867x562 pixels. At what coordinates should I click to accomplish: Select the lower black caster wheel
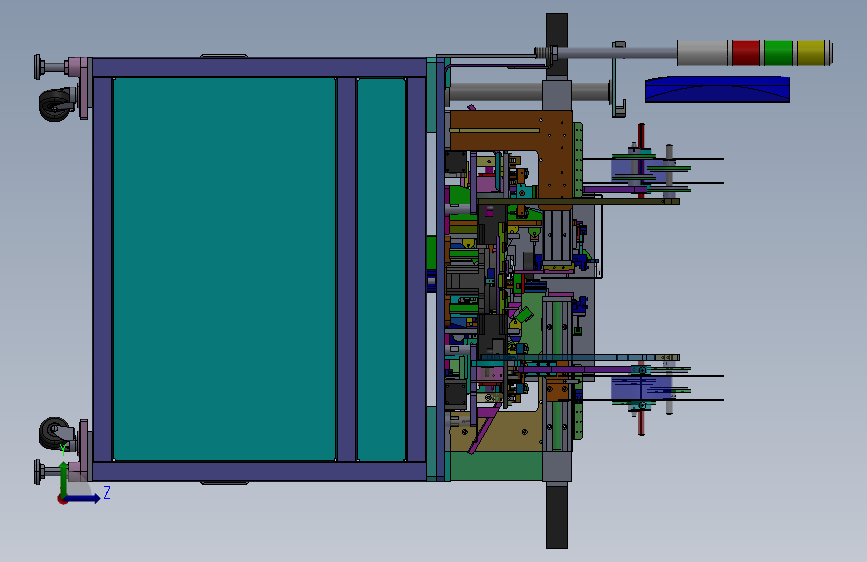click(54, 433)
